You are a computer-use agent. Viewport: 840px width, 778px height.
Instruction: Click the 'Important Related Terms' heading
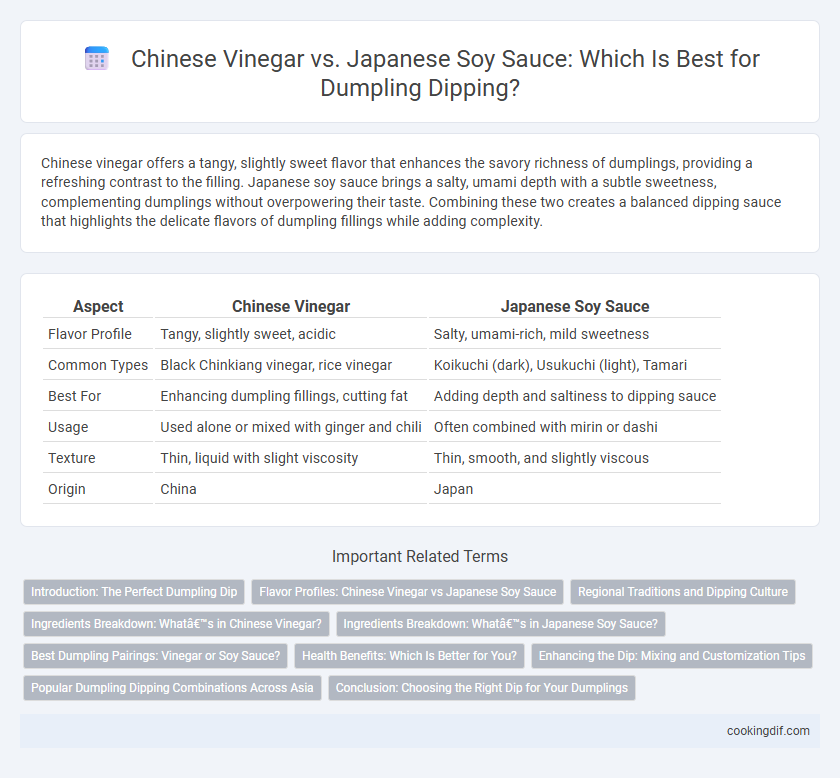[420, 556]
